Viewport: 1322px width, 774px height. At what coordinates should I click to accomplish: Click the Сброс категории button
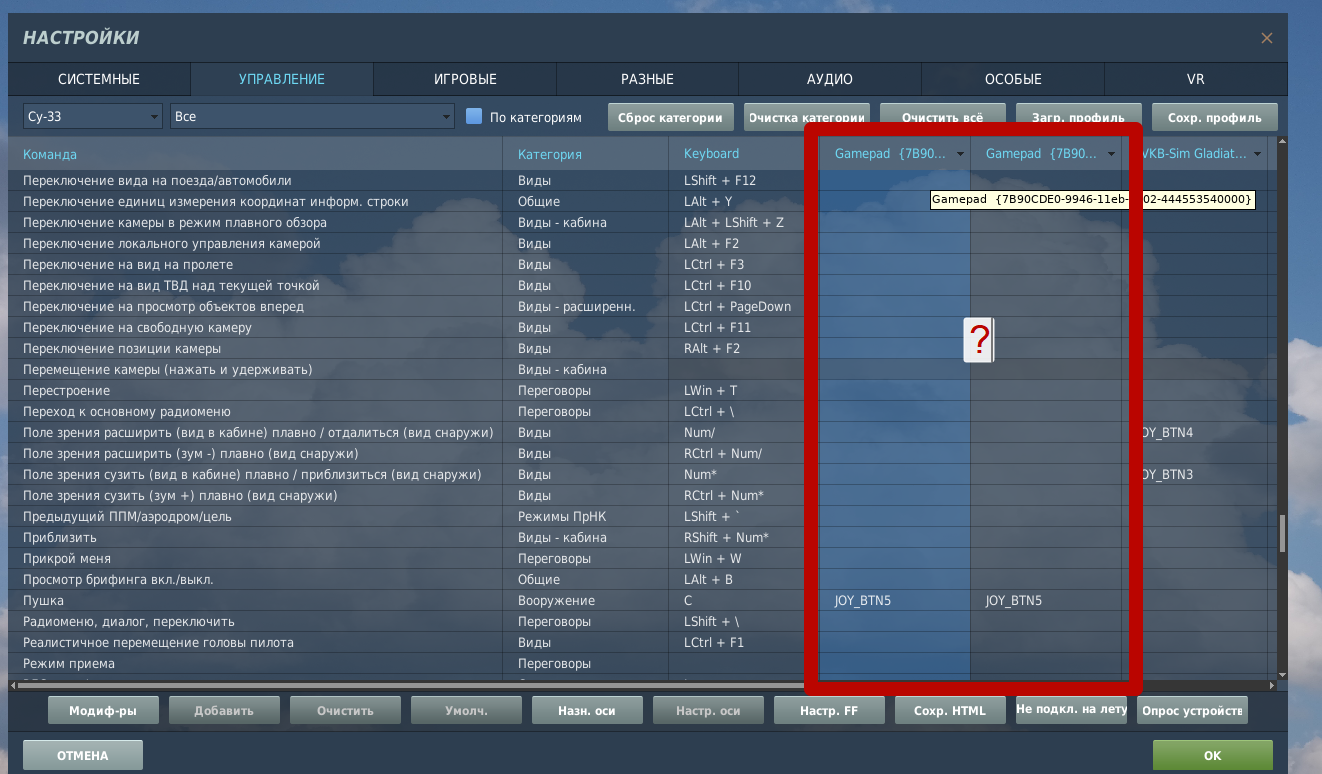pos(670,117)
